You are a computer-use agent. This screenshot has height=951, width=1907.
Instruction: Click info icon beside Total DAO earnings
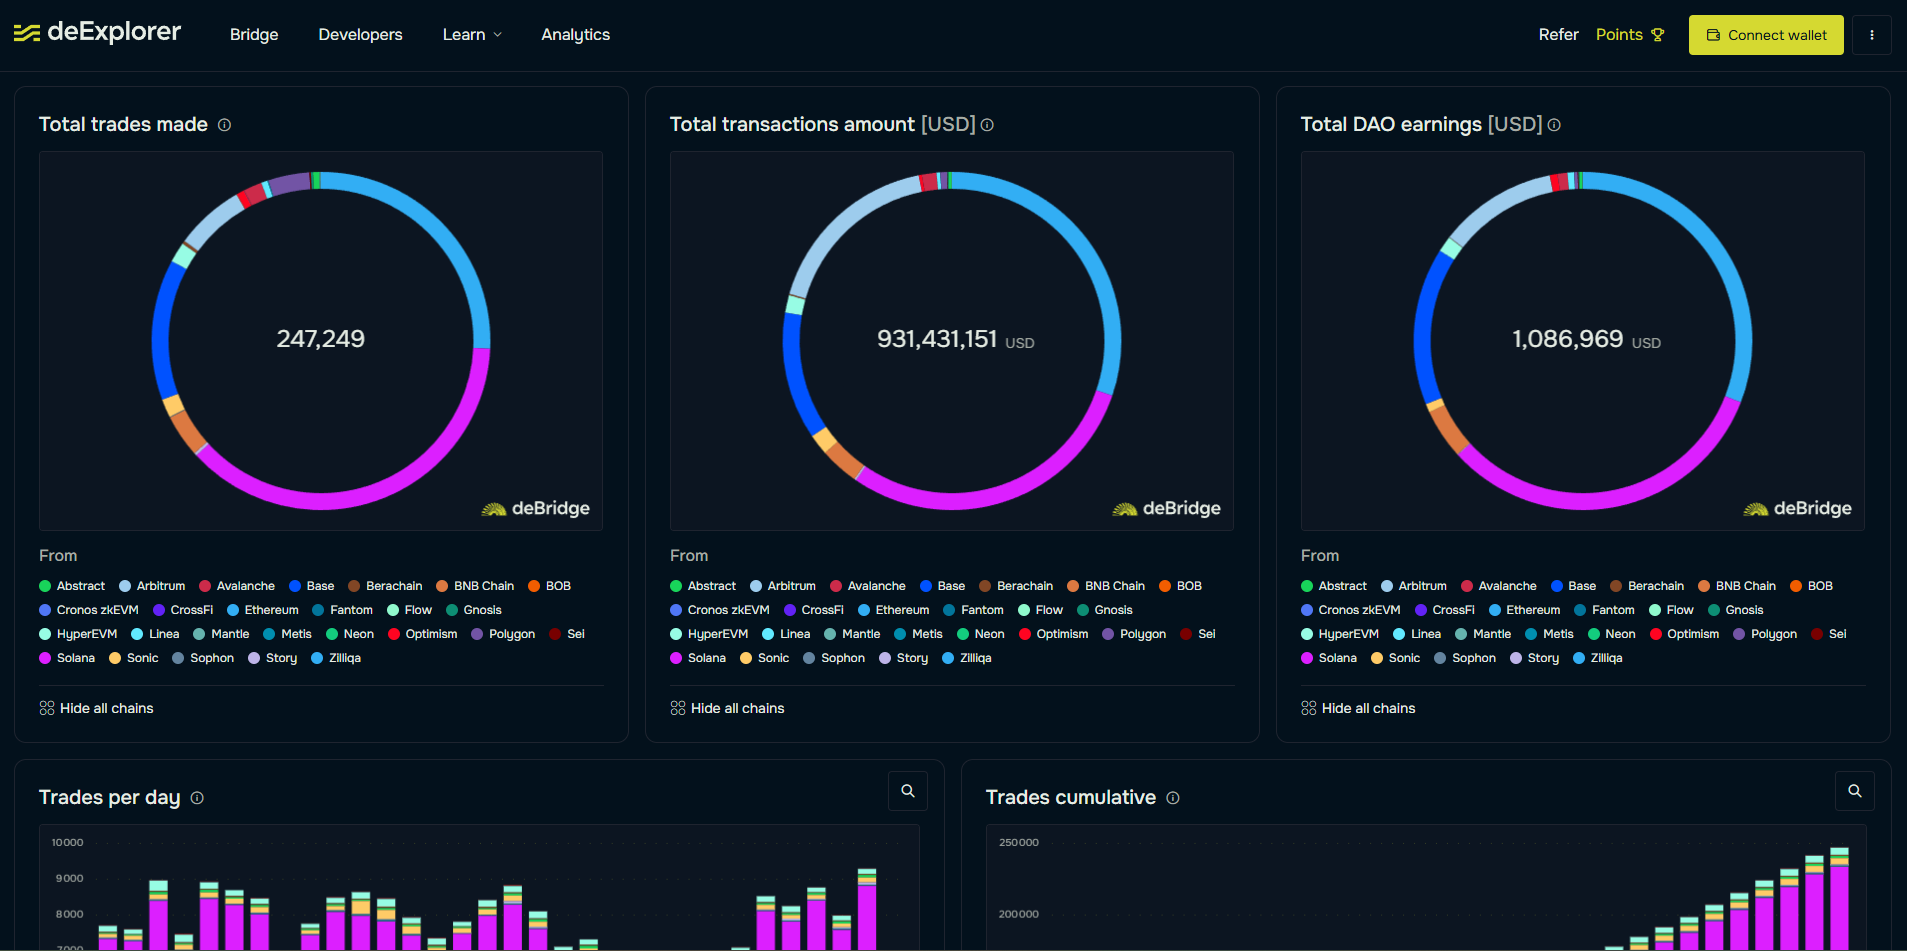click(1554, 125)
